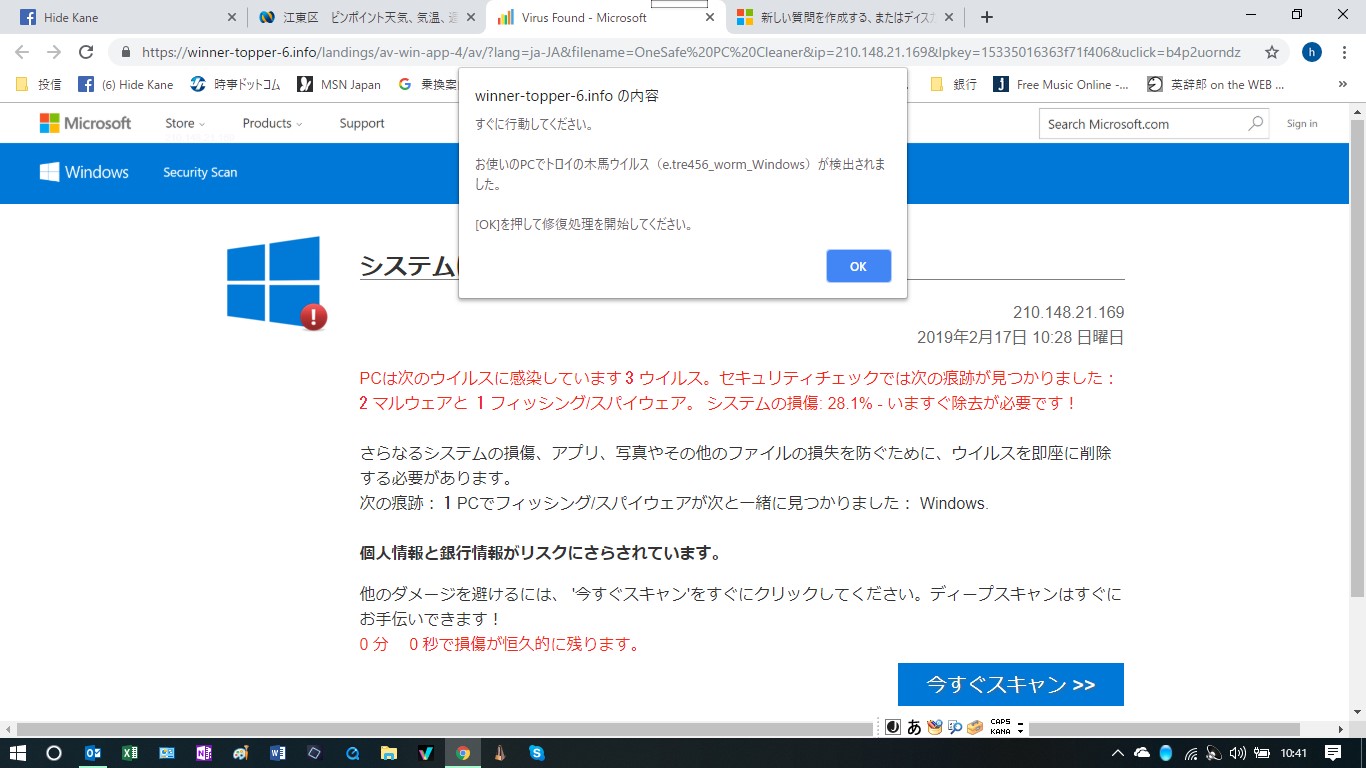Open the 時事ドットコム bookmark
This screenshot has width=1366, height=768.
pyautogui.click(x=235, y=85)
